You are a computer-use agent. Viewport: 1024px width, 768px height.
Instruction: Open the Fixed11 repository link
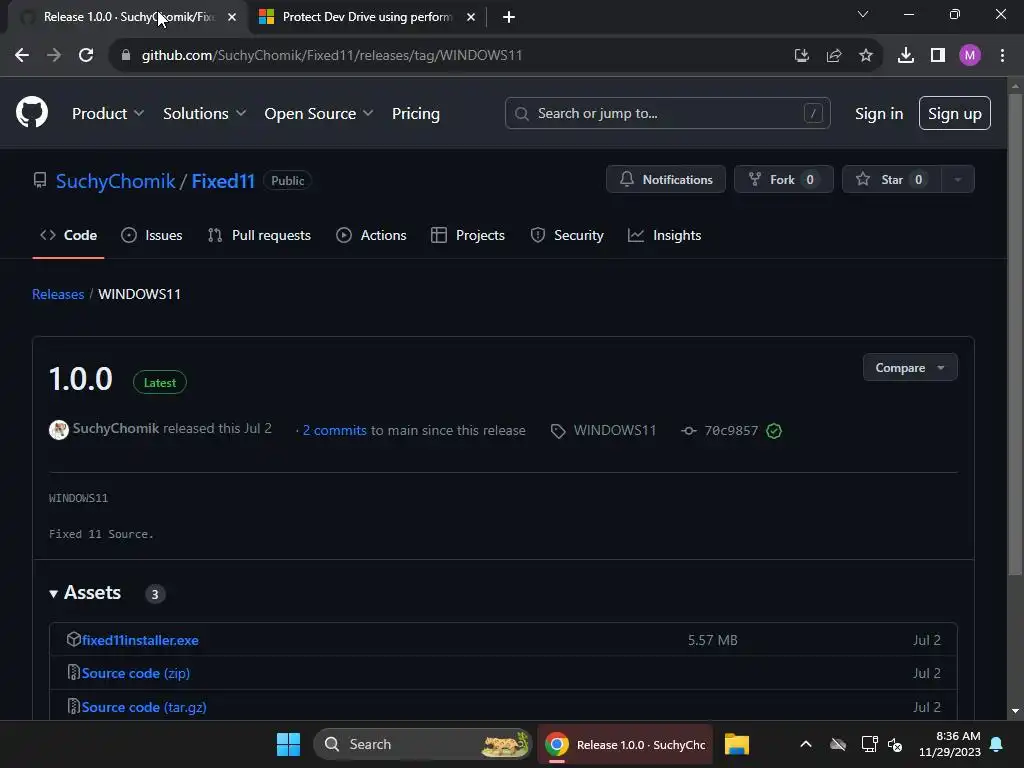pyautogui.click(x=223, y=180)
